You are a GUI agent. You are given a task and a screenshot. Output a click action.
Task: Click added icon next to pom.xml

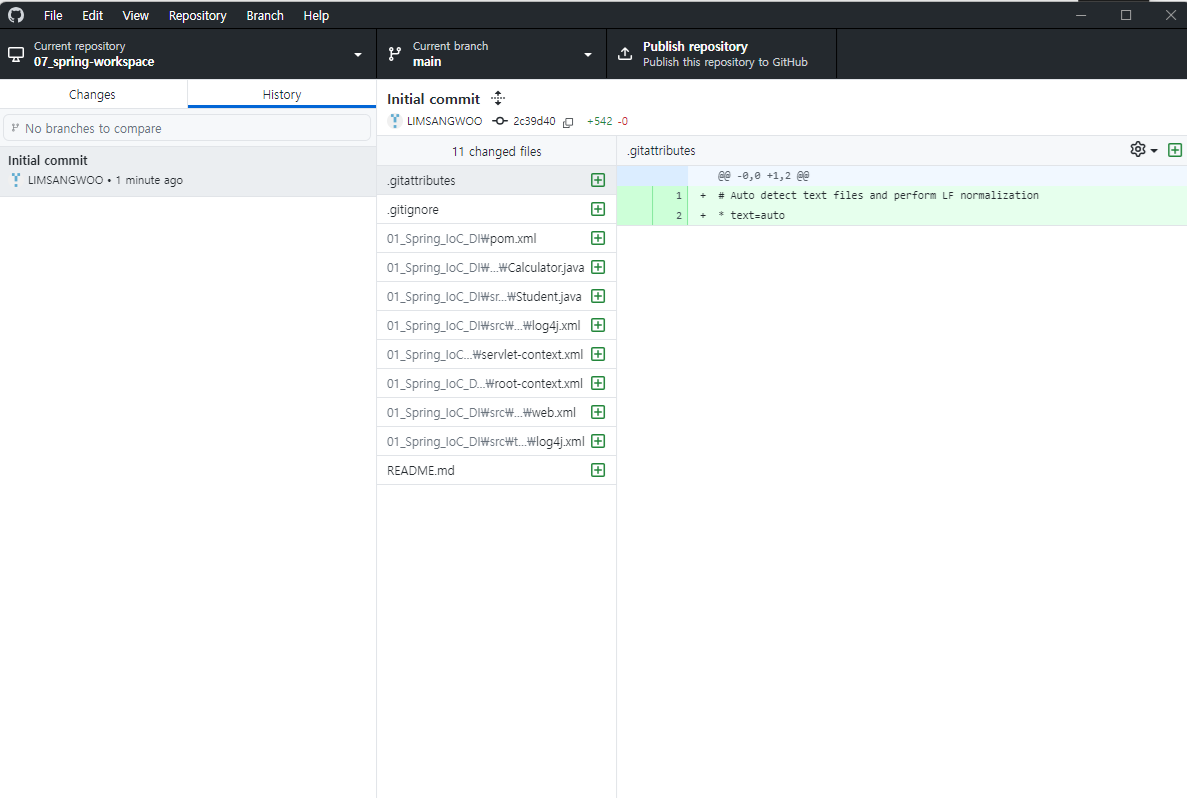tap(598, 238)
